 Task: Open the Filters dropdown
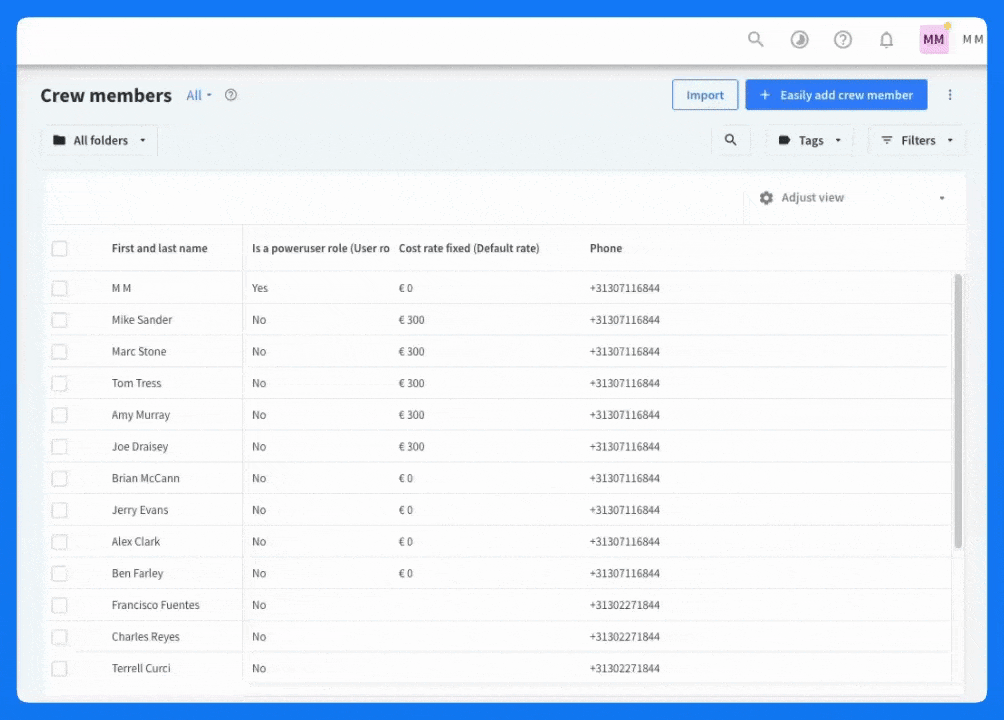point(917,140)
